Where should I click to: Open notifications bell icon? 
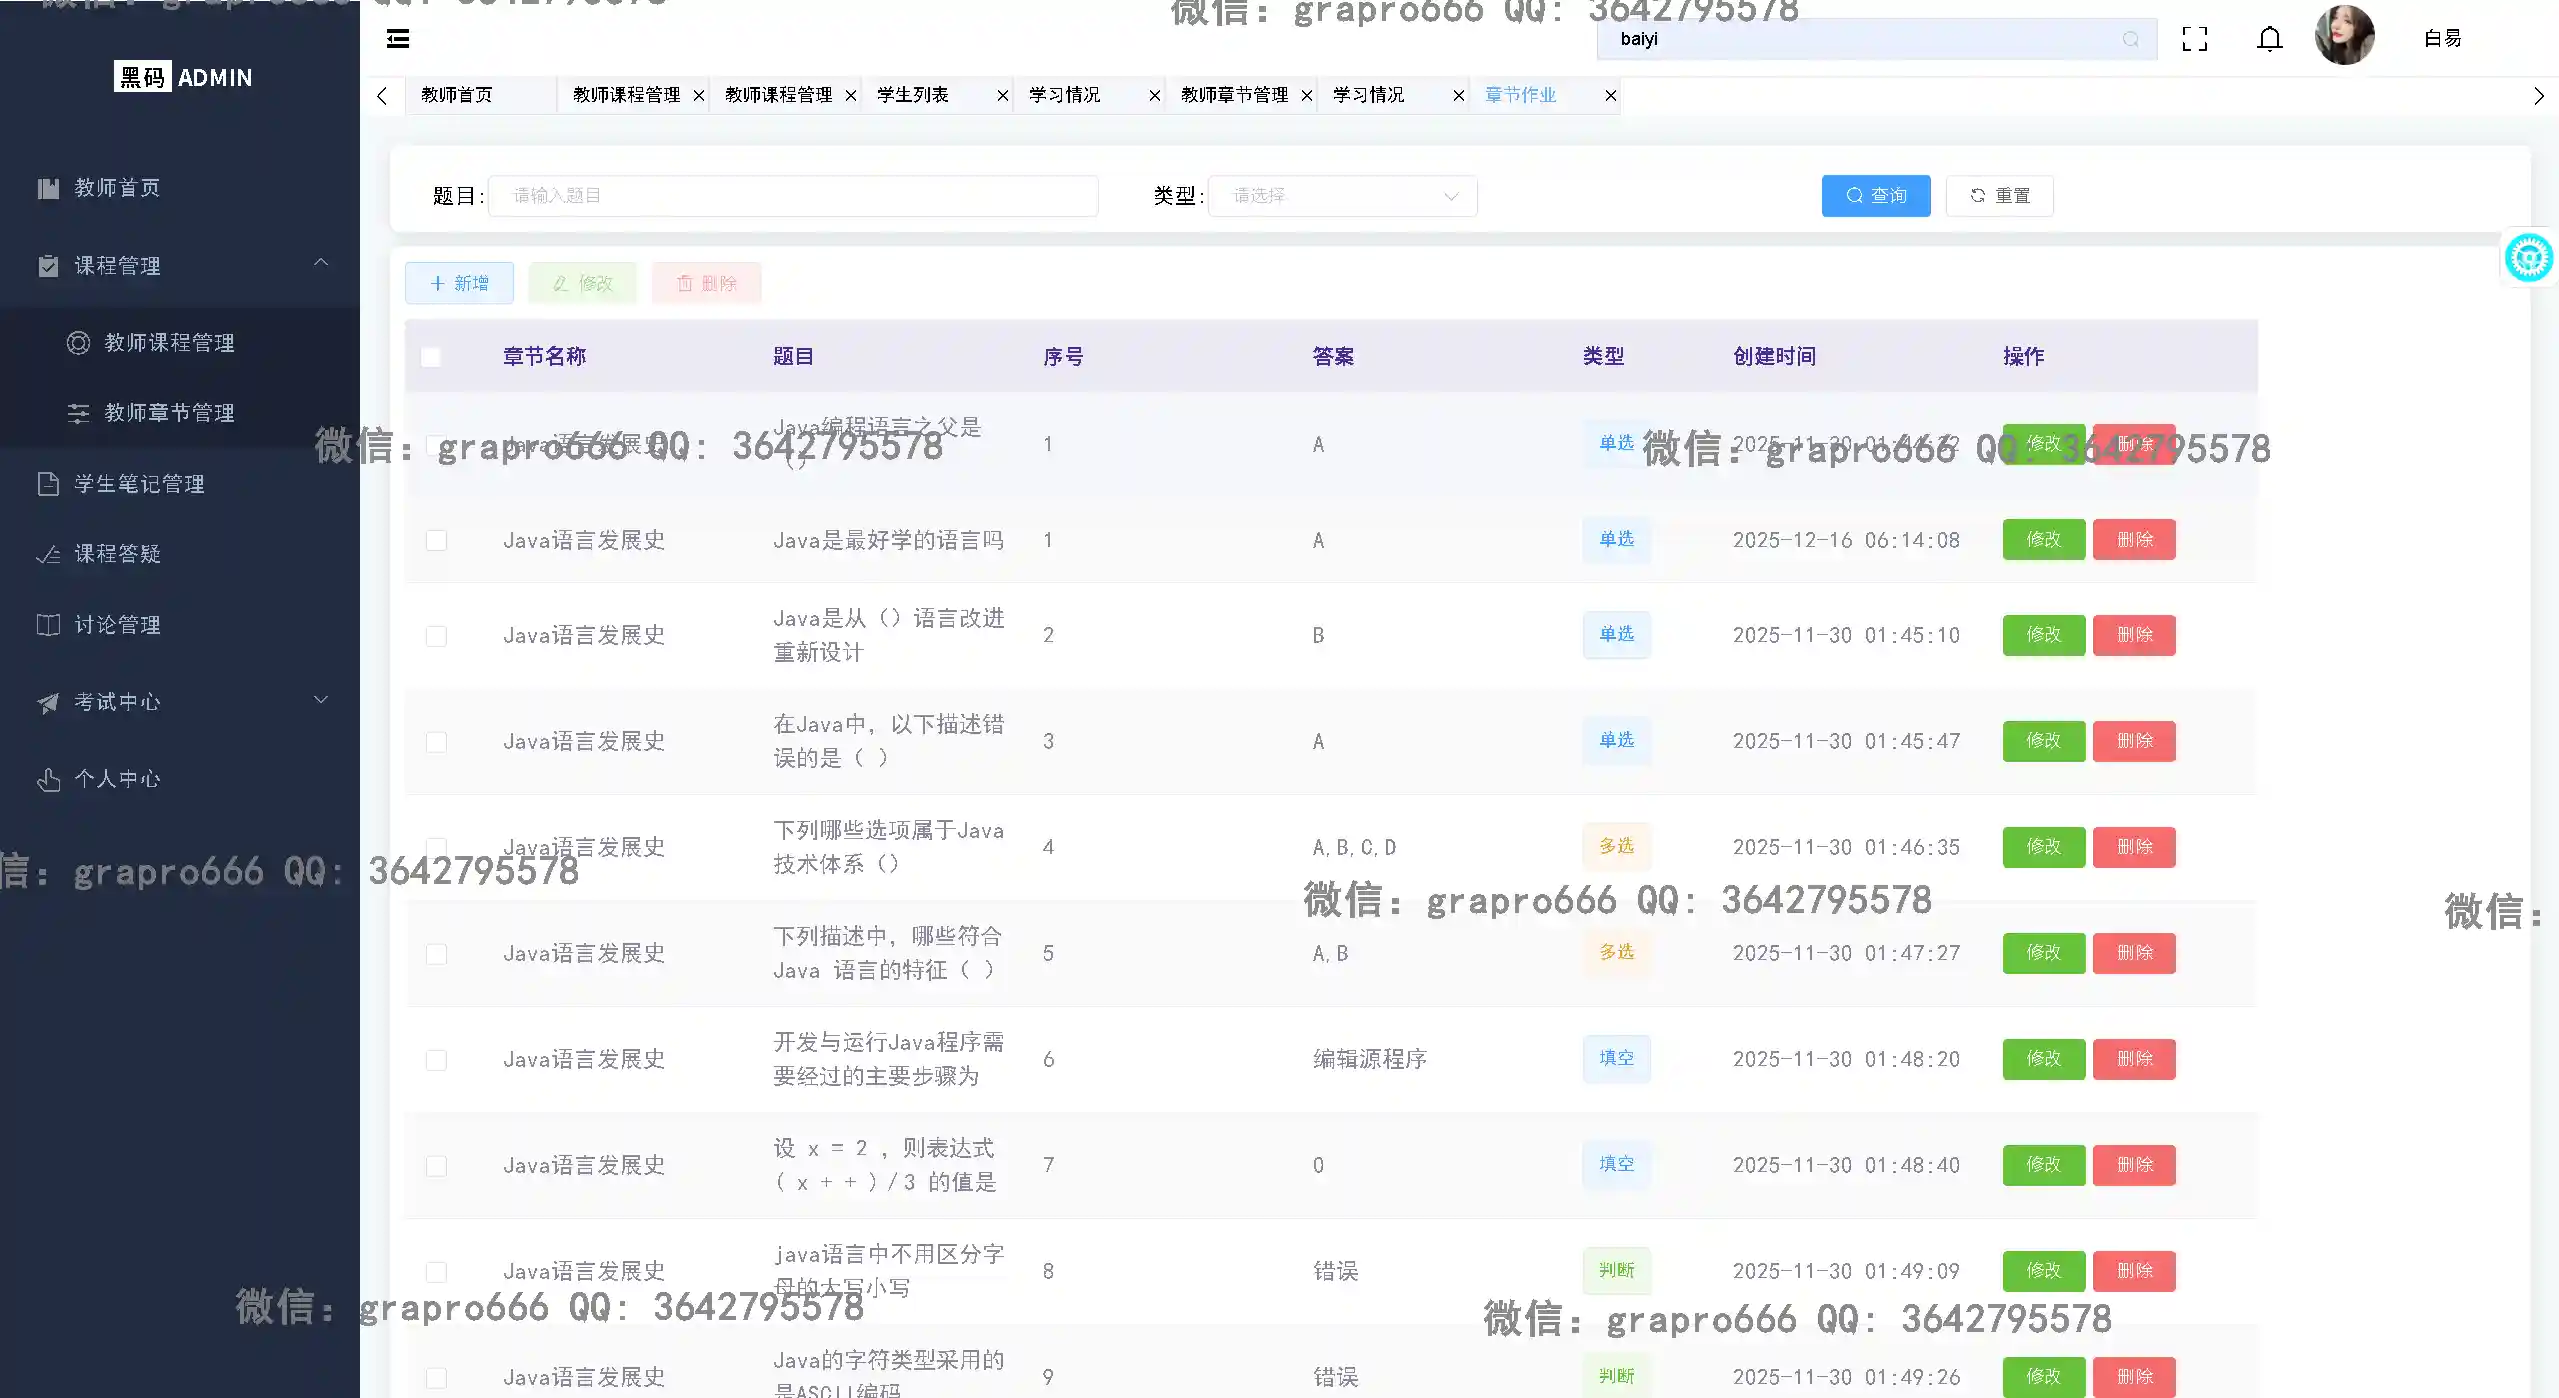point(2269,39)
